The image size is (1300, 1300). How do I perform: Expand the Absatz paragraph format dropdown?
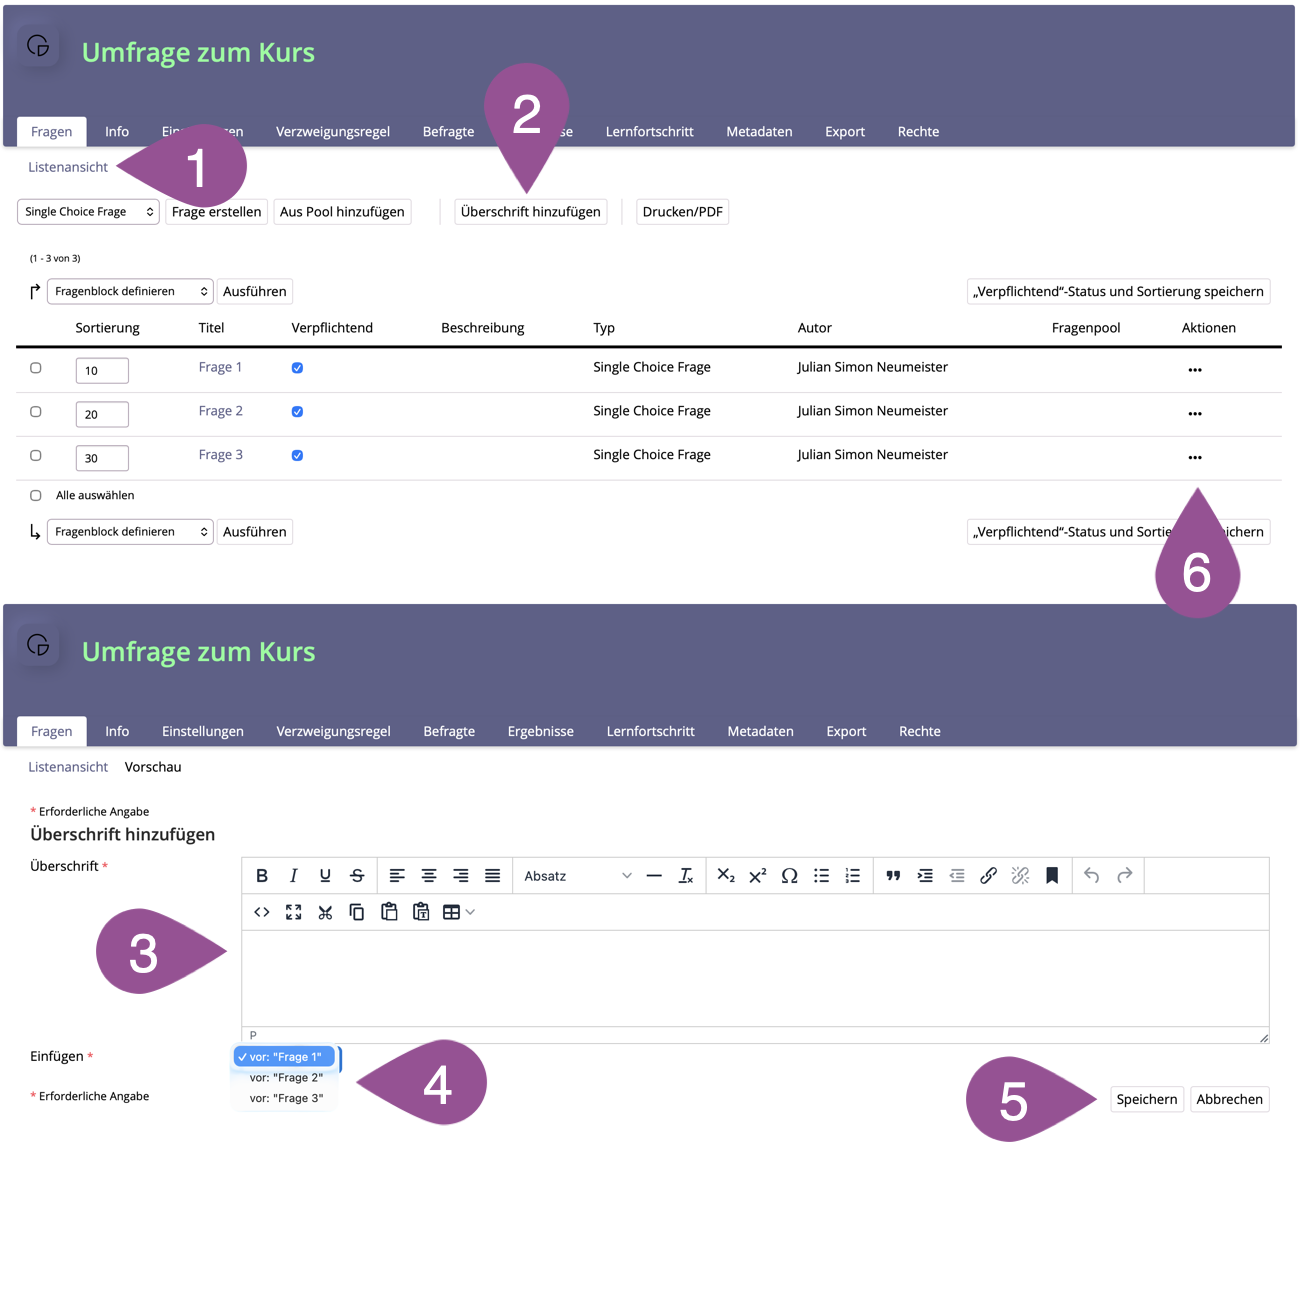tap(577, 876)
